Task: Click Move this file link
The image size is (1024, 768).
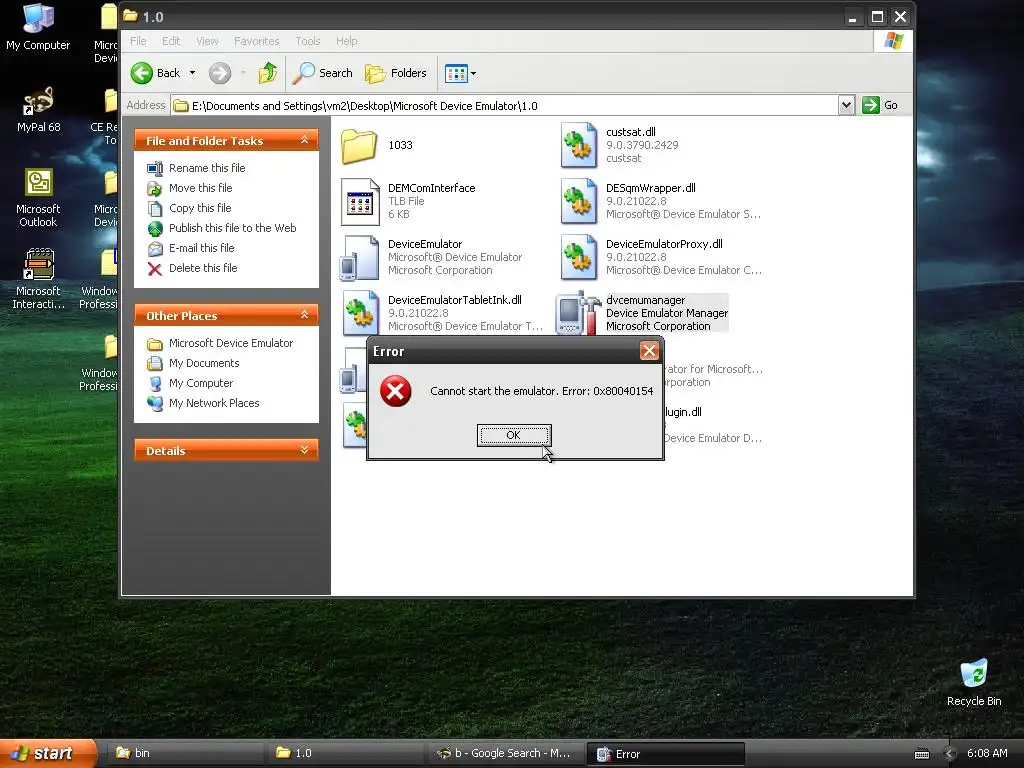Action: (x=200, y=188)
